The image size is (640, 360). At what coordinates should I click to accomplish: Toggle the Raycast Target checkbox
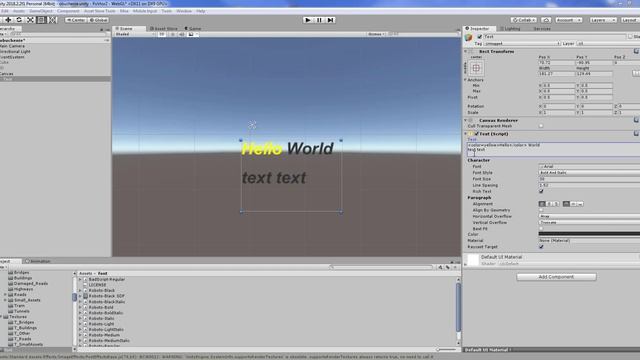(541, 247)
